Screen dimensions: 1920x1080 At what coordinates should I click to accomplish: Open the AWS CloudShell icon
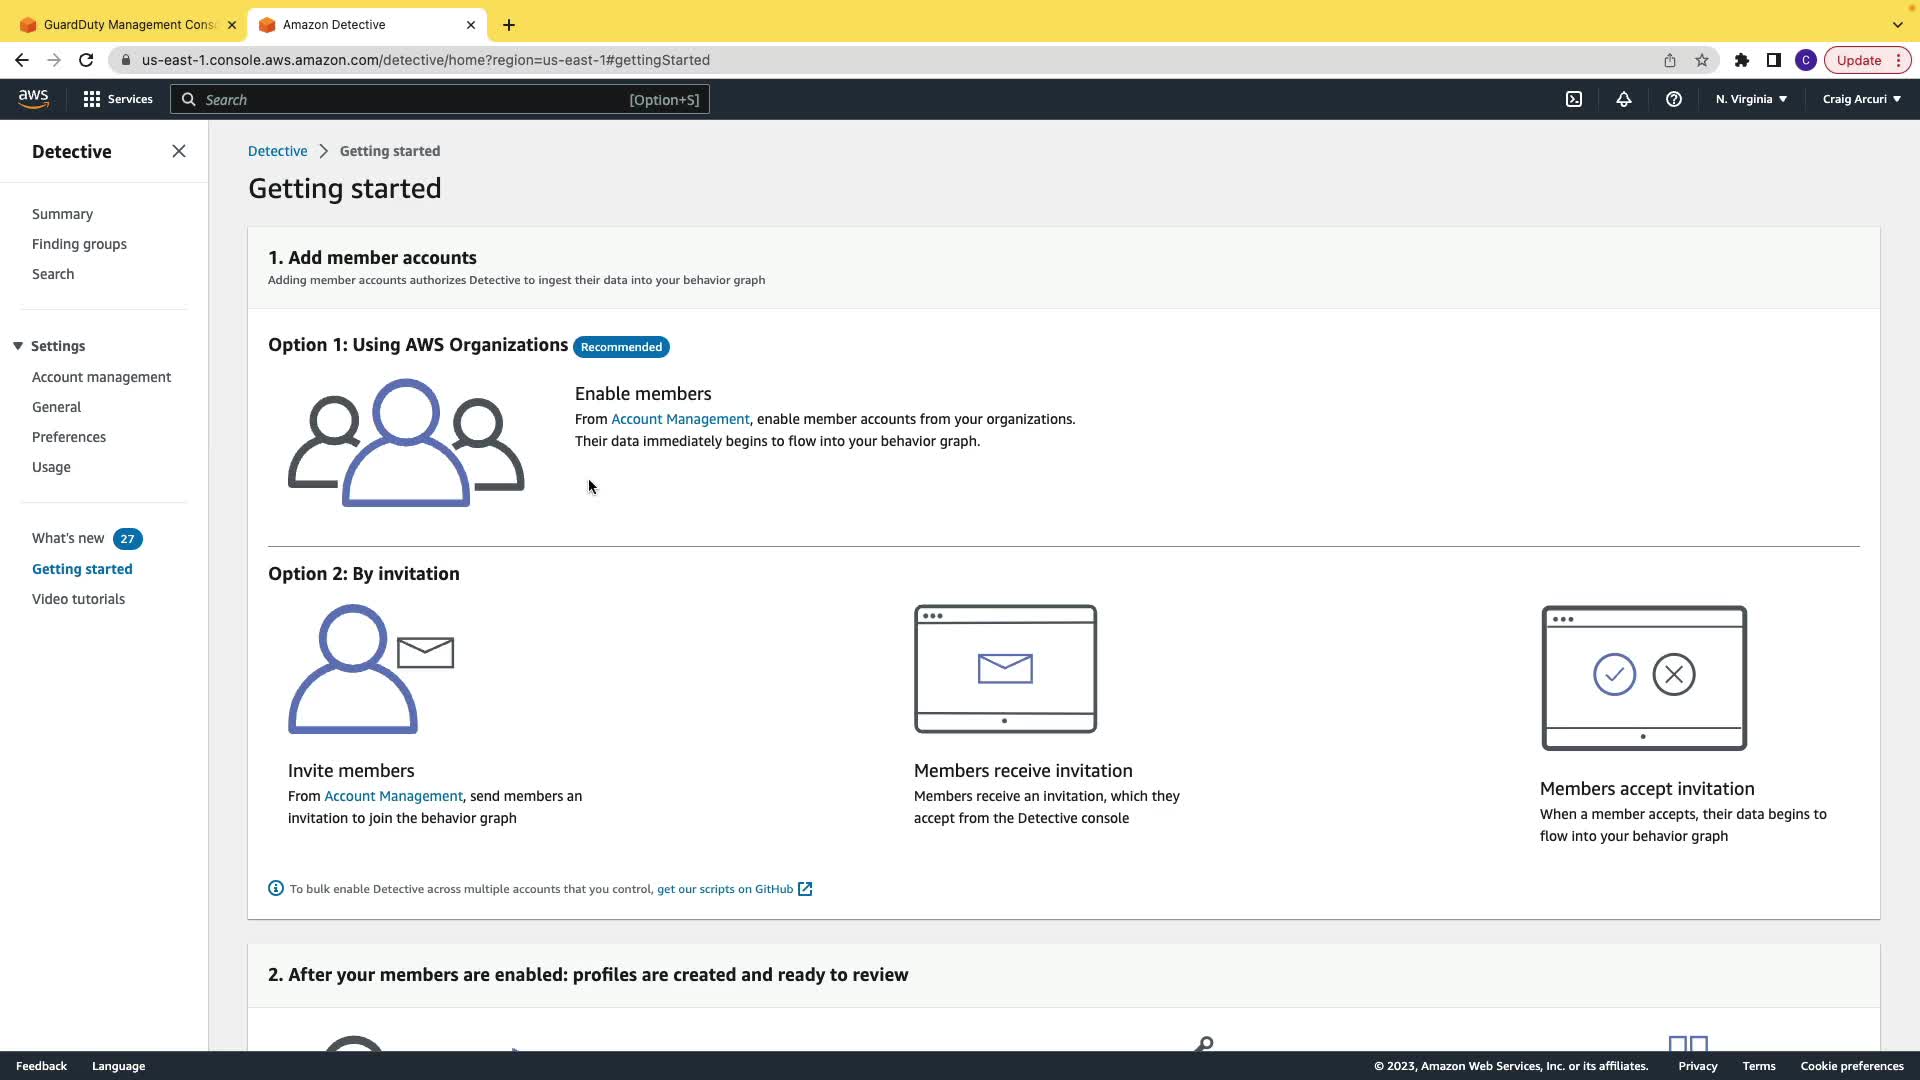pos(1574,99)
